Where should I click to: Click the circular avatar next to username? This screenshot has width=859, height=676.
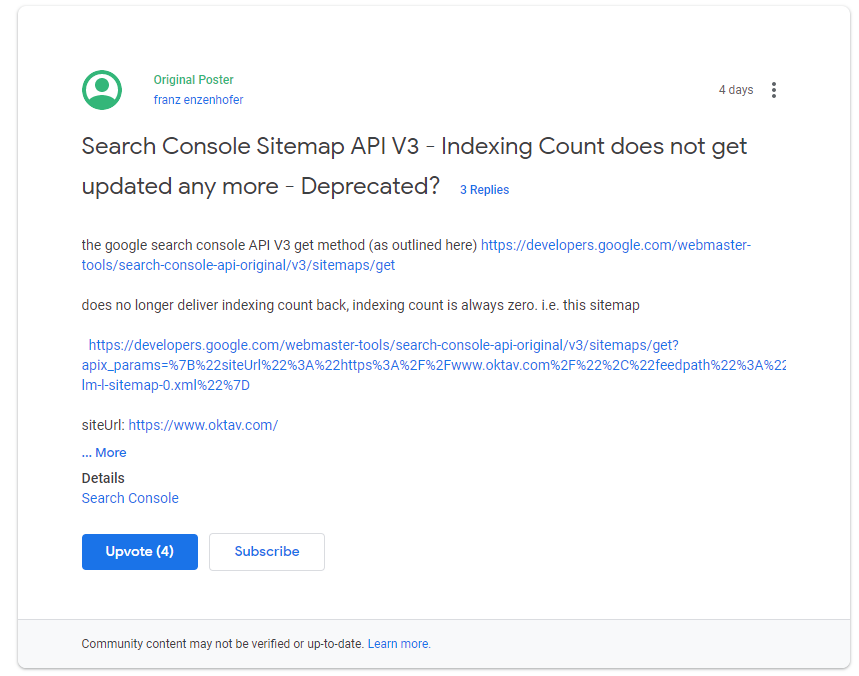tap(100, 89)
